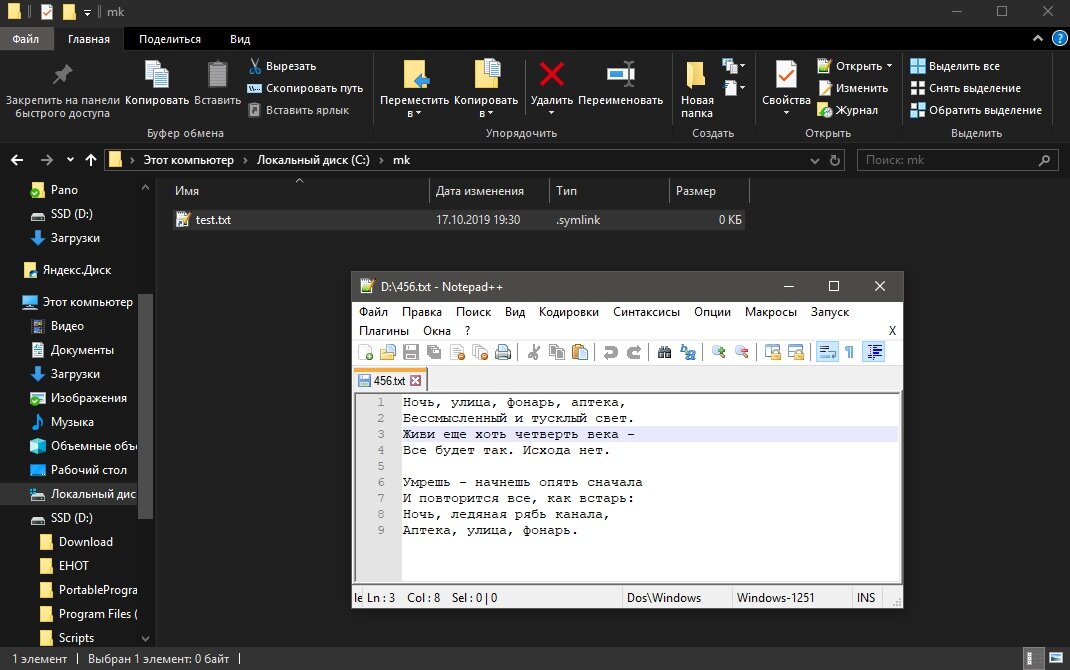Image resolution: width=1070 pixels, height=670 pixels.
Task: Zoom out with magnifier minus icon
Action: [x=742, y=352]
